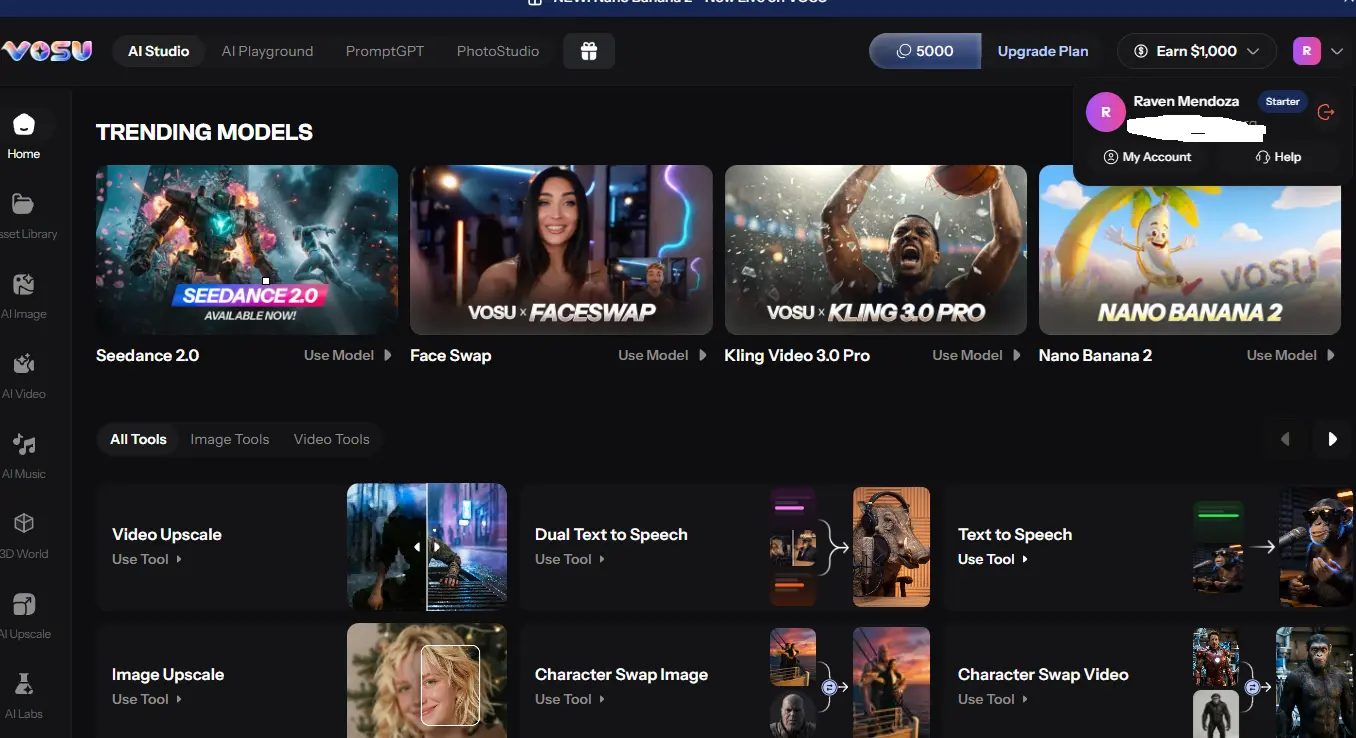The height and width of the screenshot is (738, 1356).
Task: Click the Seedance 2.0 model name
Action: coord(147,355)
